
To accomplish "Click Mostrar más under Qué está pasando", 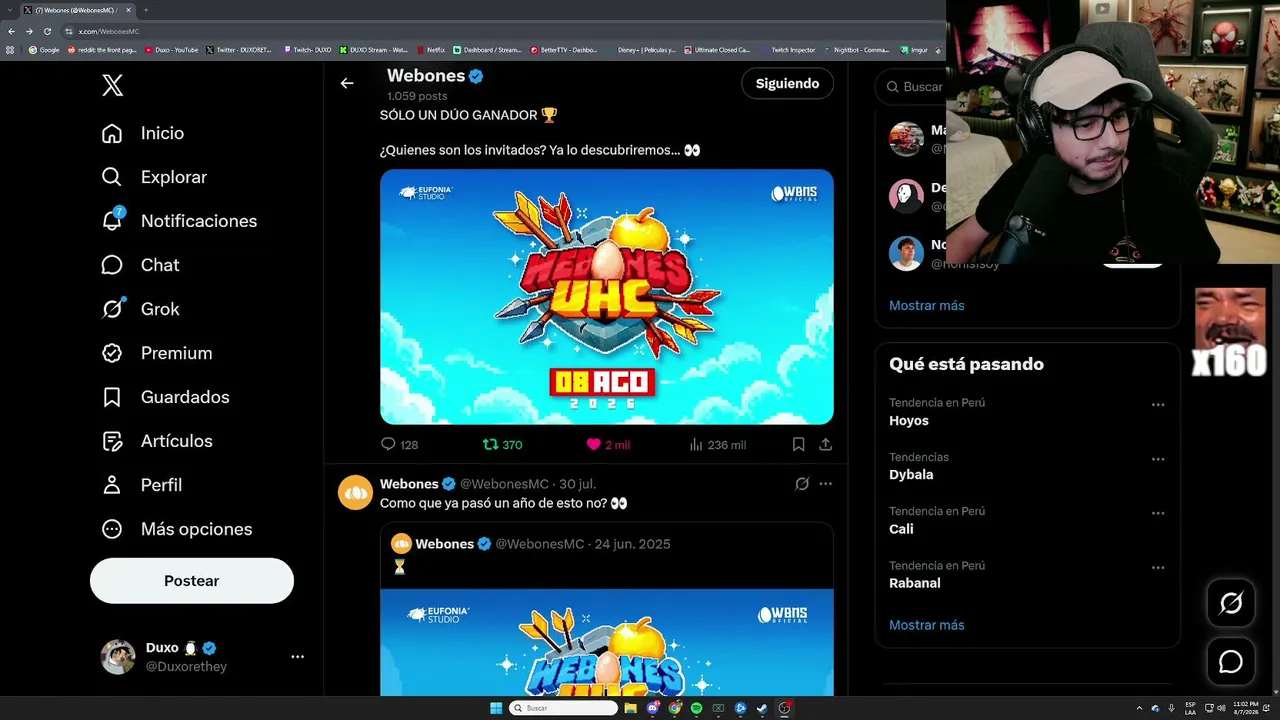I will pos(927,625).
